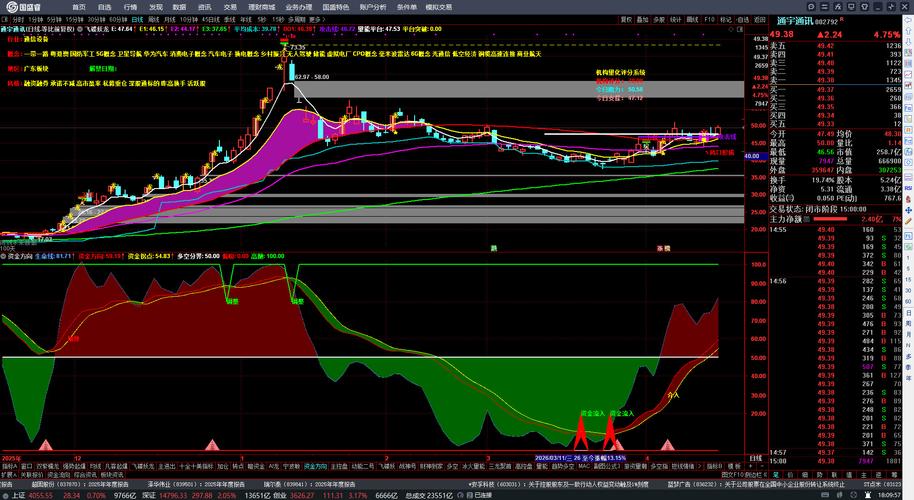Viewport: 914px width, 500px height.
Task: Click the 多股 button
Action: click(659, 19)
